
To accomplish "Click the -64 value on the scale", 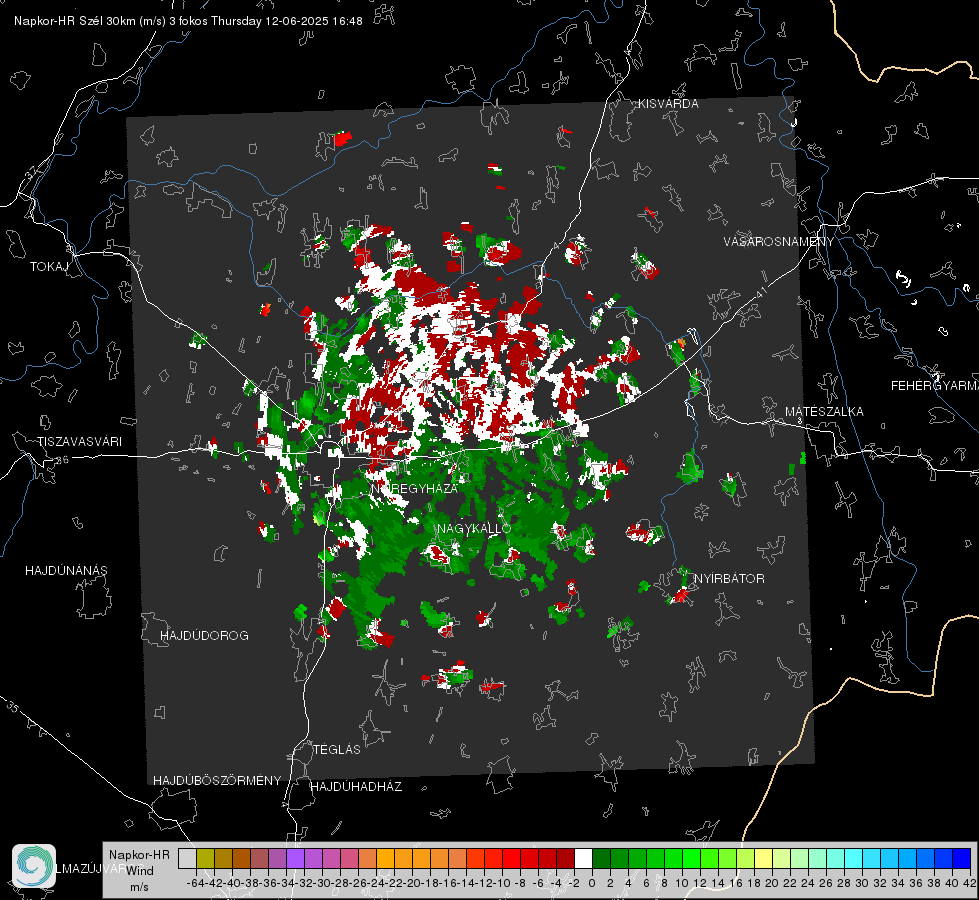I will point(195,883).
